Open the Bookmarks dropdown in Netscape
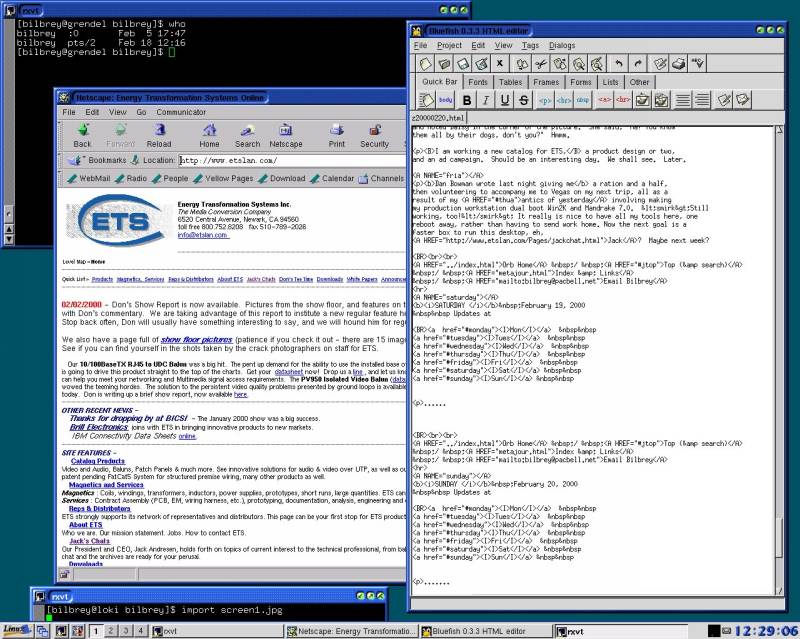The width and height of the screenshot is (800, 639). 99,160
